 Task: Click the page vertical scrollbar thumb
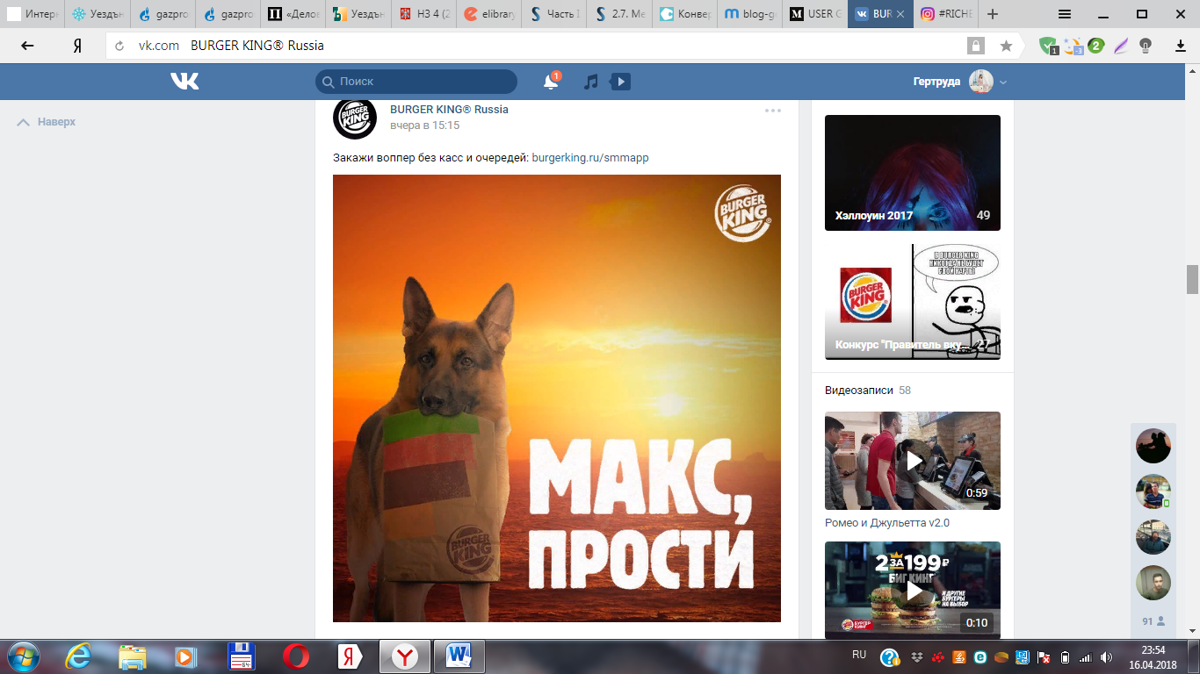pyautogui.click(x=1192, y=279)
